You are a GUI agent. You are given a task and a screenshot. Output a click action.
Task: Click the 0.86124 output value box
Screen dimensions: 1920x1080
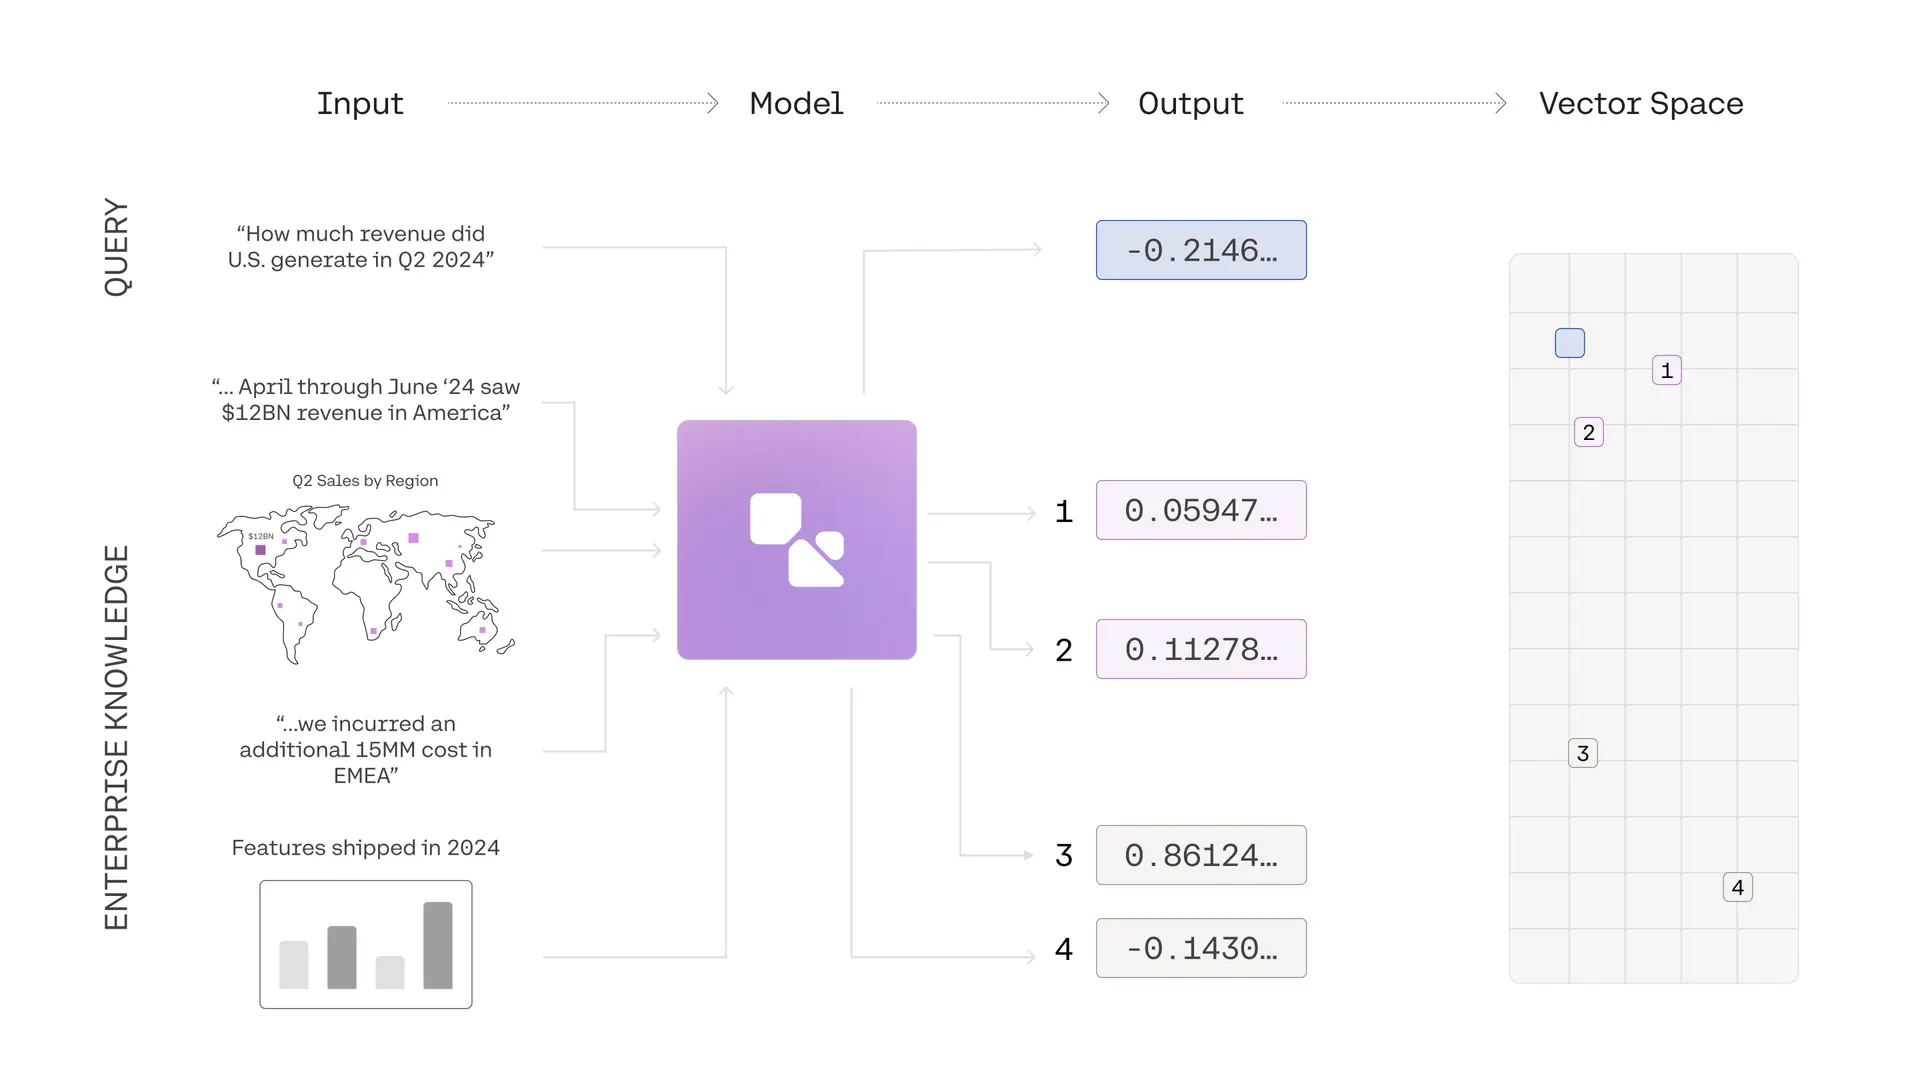[1201, 855]
